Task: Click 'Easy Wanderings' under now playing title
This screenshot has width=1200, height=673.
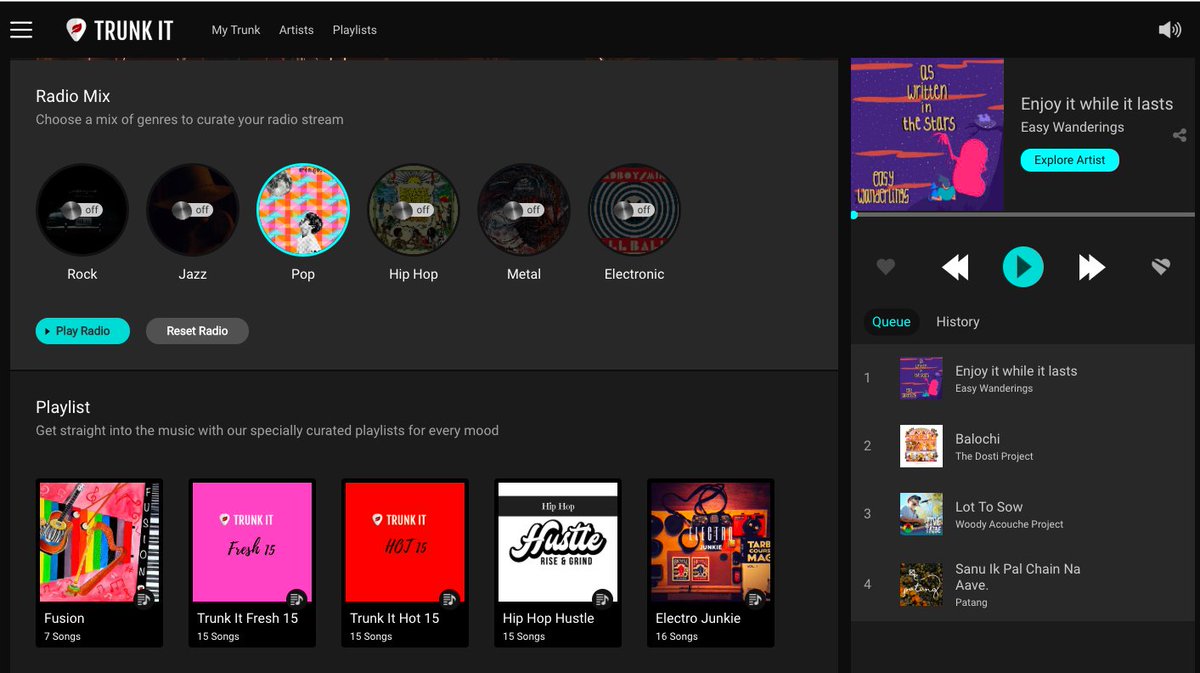Action: click(x=1072, y=127)
